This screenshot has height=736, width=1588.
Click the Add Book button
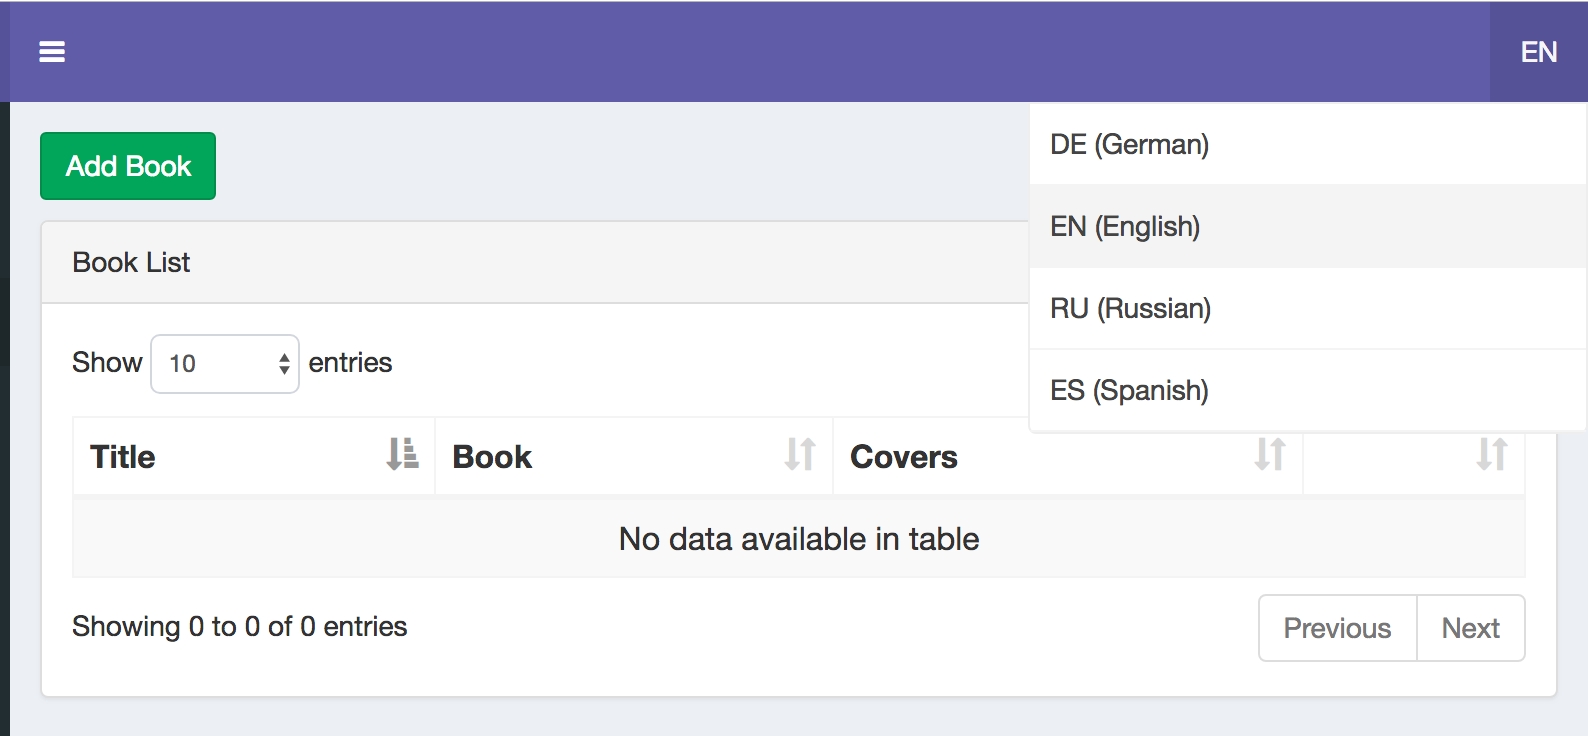[128, 166]
